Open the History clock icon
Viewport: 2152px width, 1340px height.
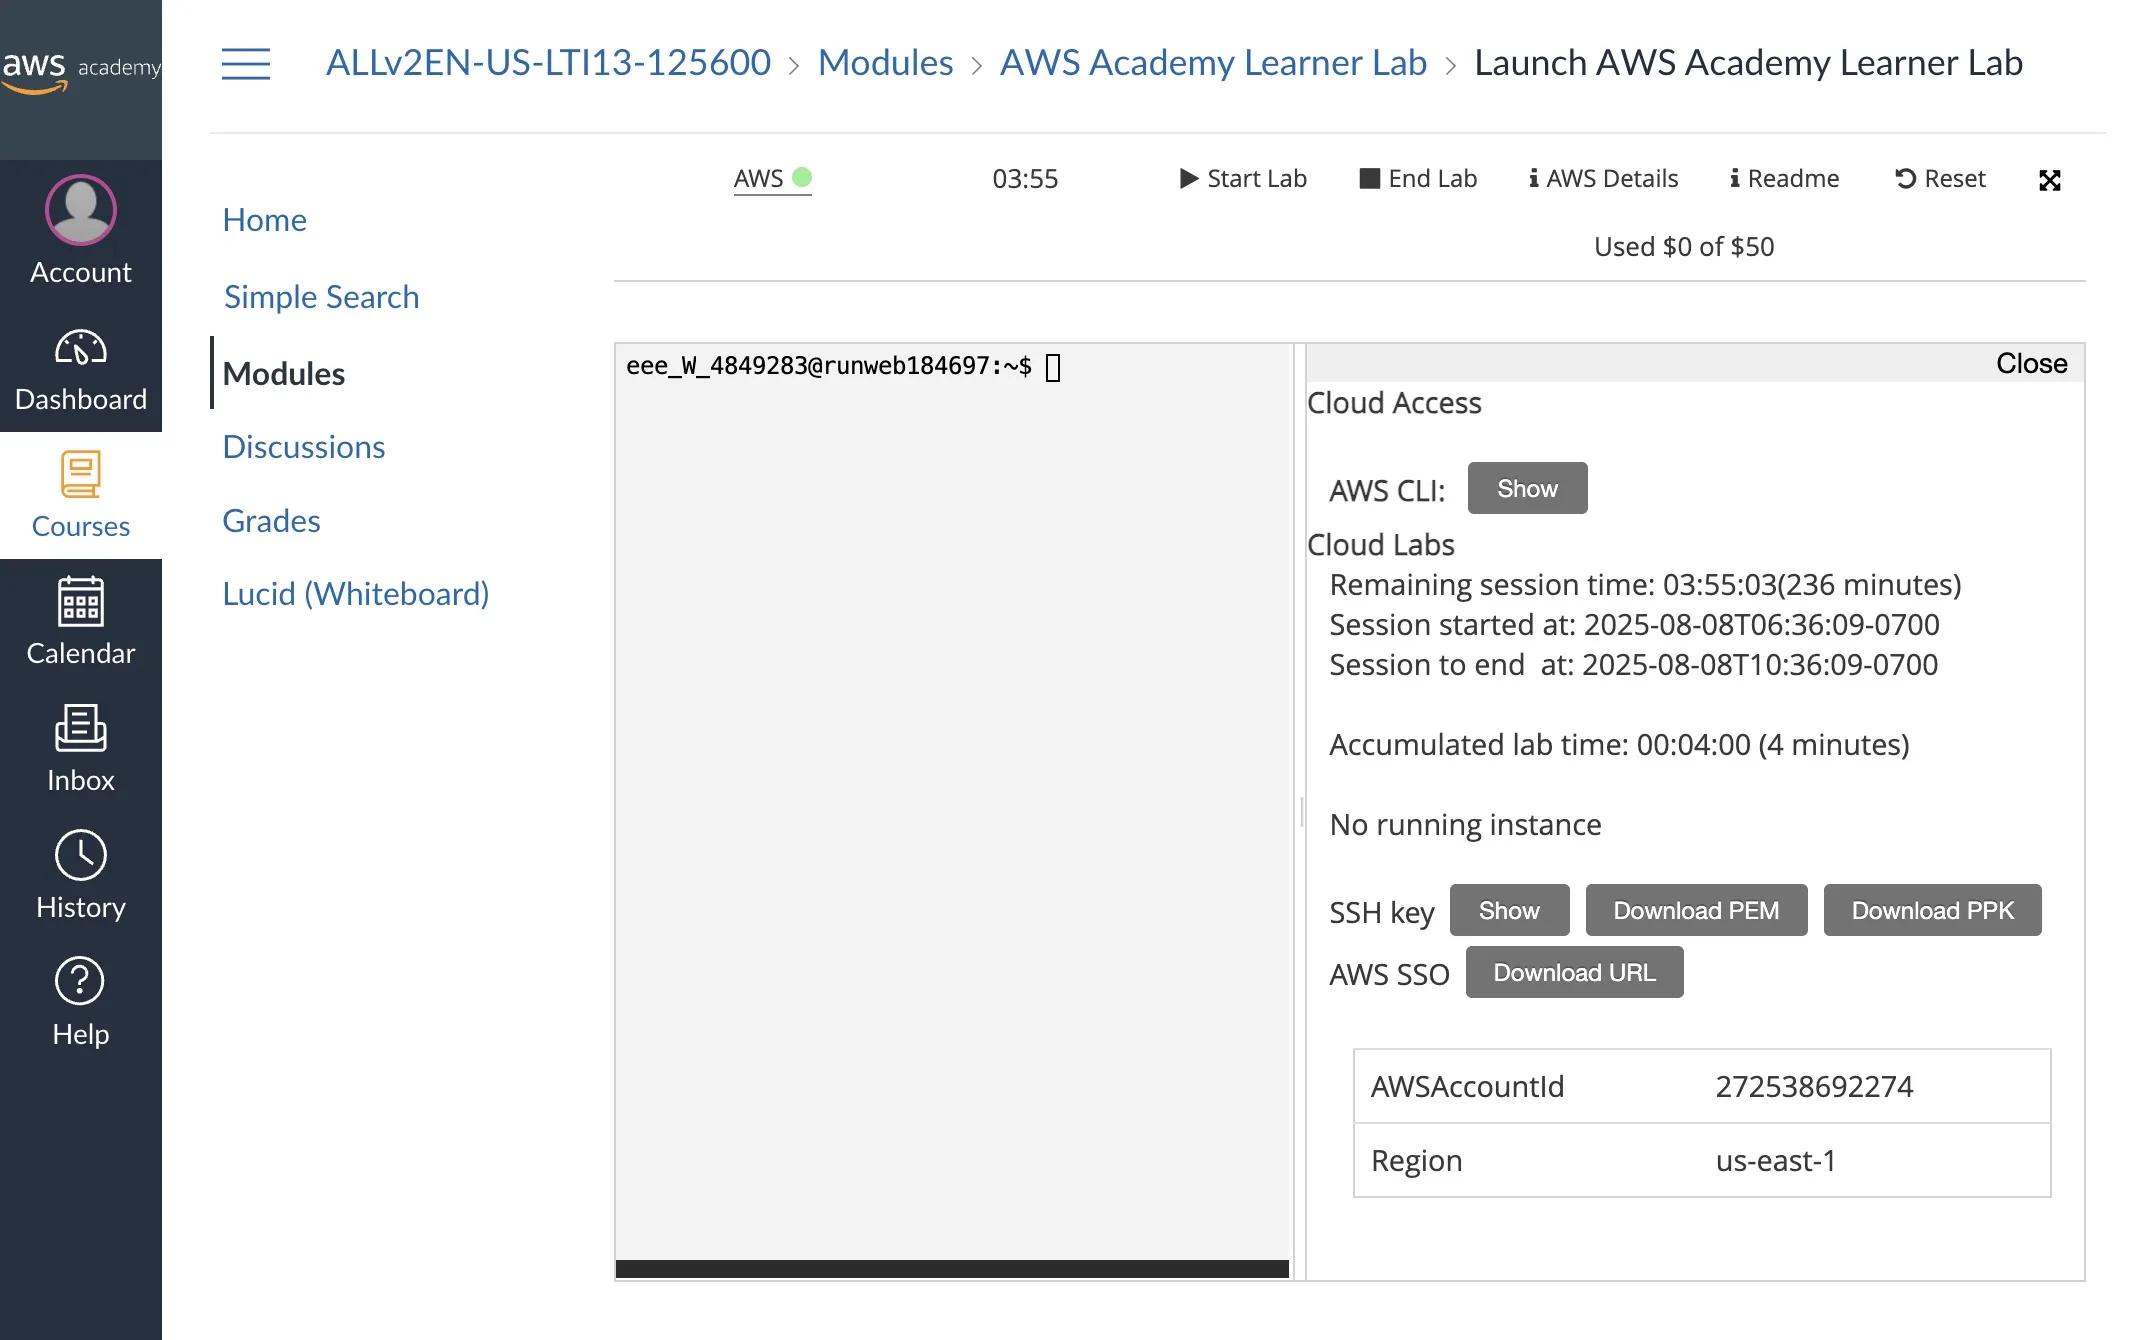click(x=80, y=856)
